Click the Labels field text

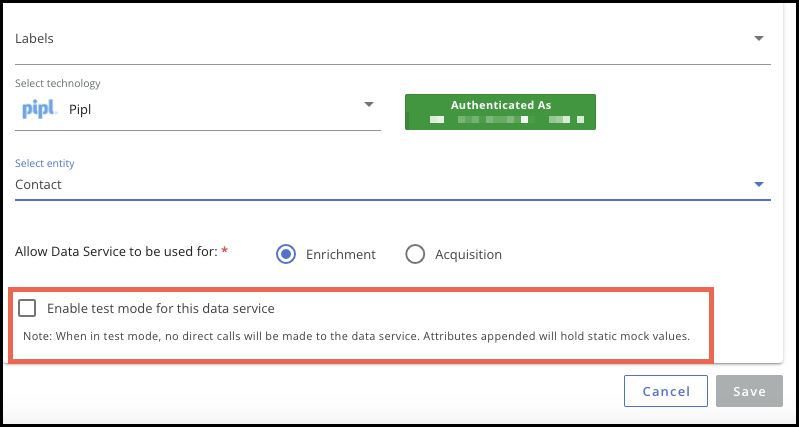34,39
